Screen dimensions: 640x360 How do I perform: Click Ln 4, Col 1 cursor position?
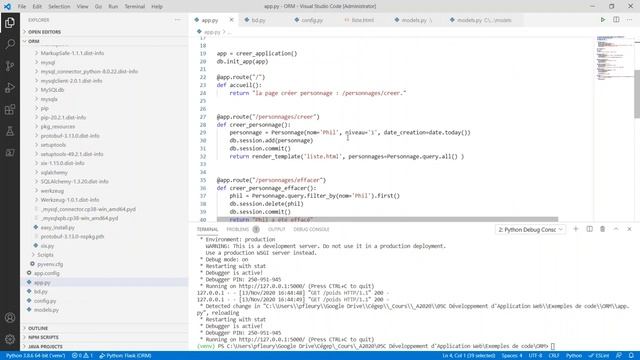(x=469, y=356)
